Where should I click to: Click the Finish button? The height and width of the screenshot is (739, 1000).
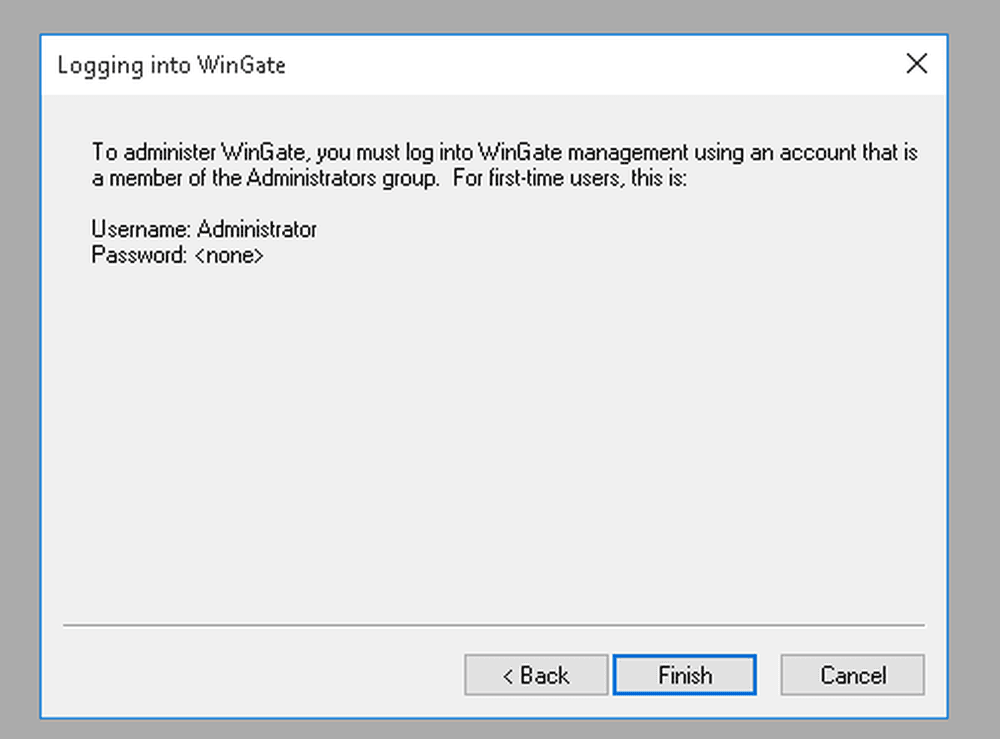[684, 675]
